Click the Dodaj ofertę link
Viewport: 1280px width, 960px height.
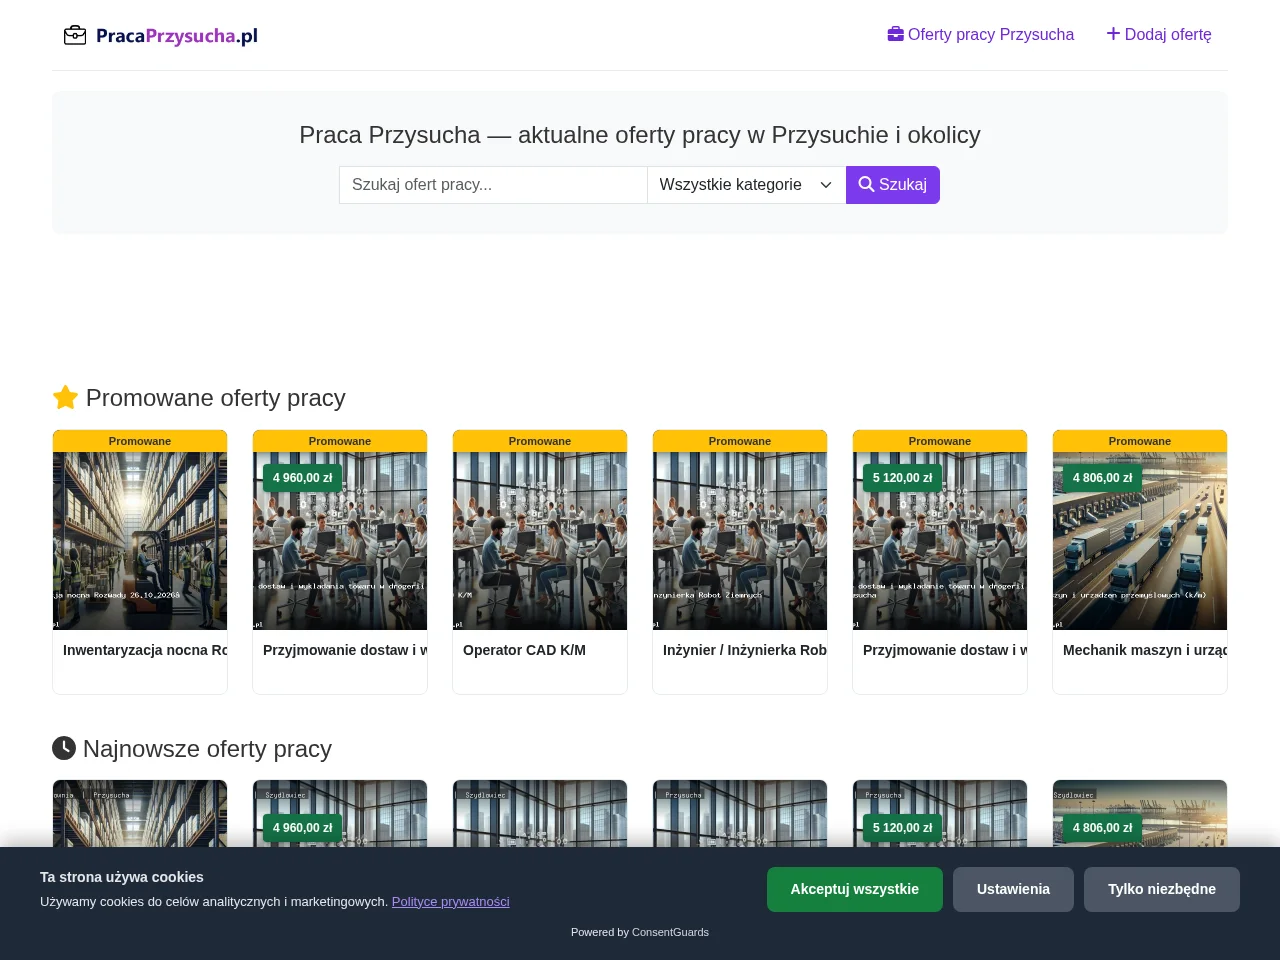click(x=1158, y=34)
